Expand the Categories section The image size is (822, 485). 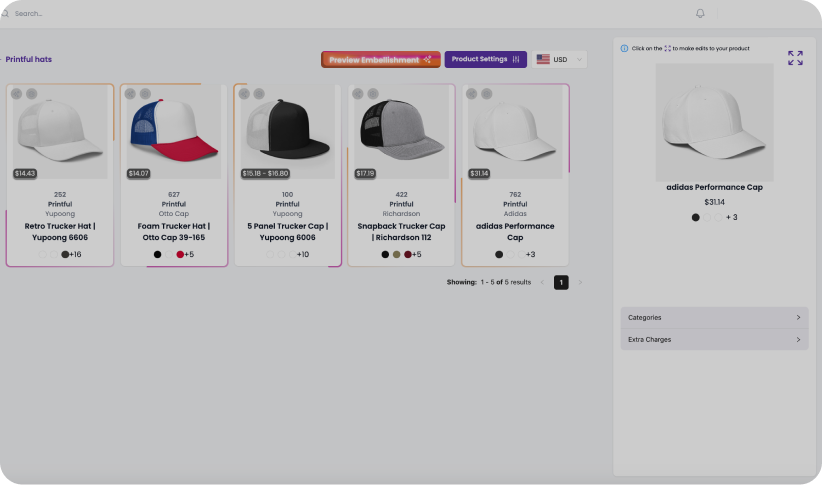(x=714, y=318)
